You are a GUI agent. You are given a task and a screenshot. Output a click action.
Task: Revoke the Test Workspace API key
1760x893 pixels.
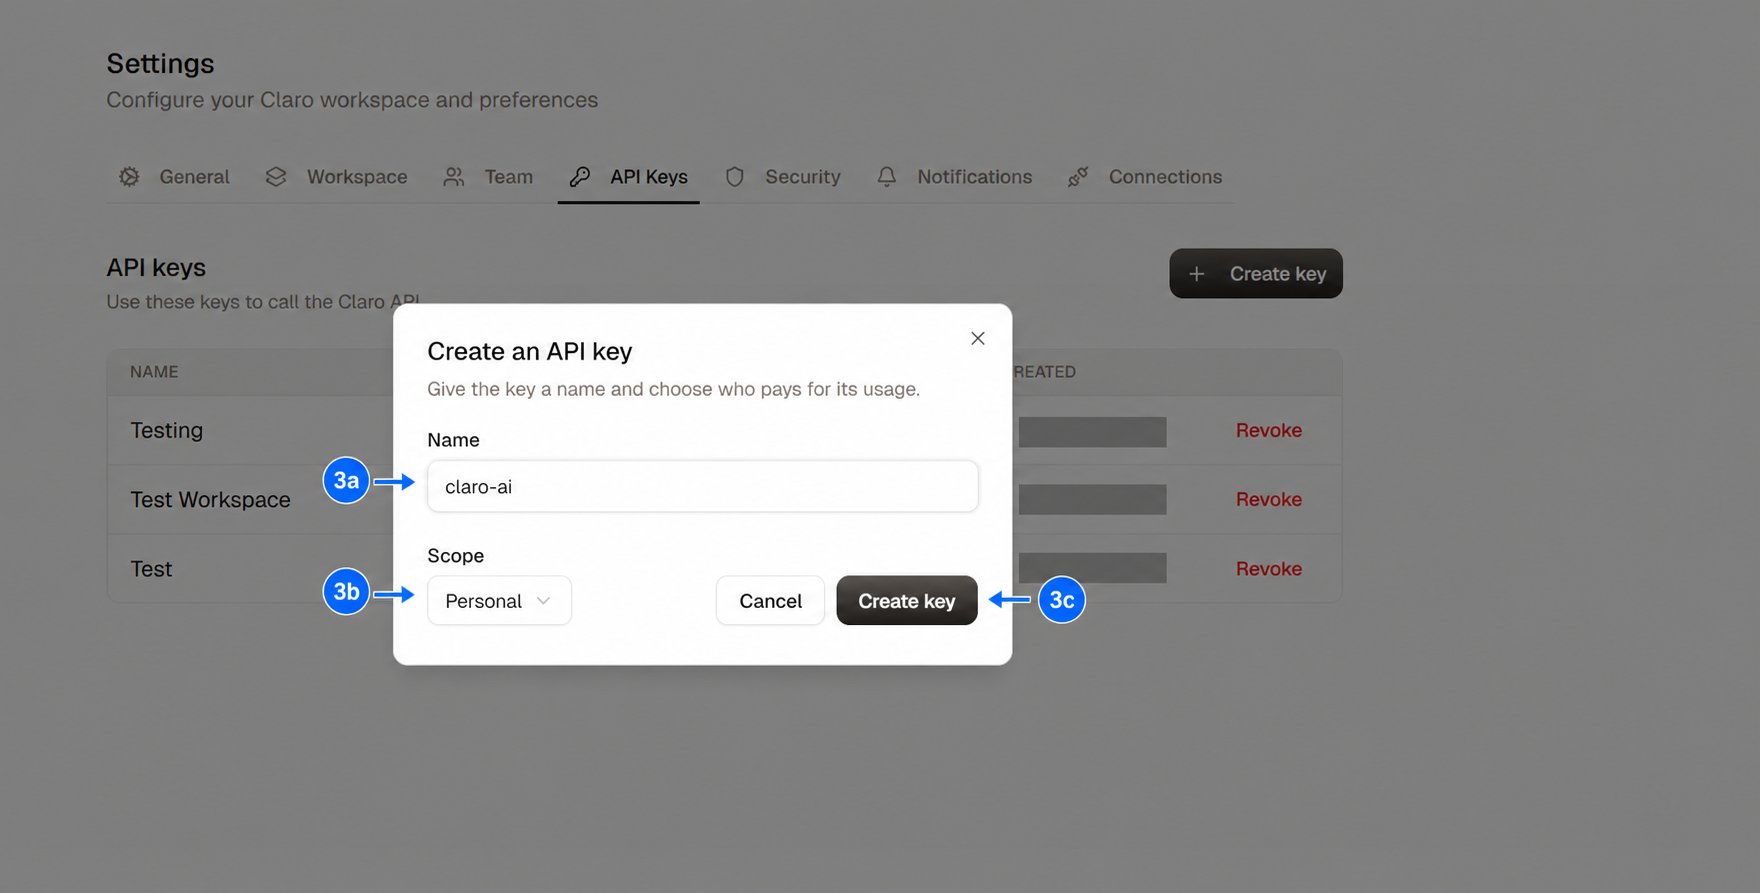[1269, 499]
